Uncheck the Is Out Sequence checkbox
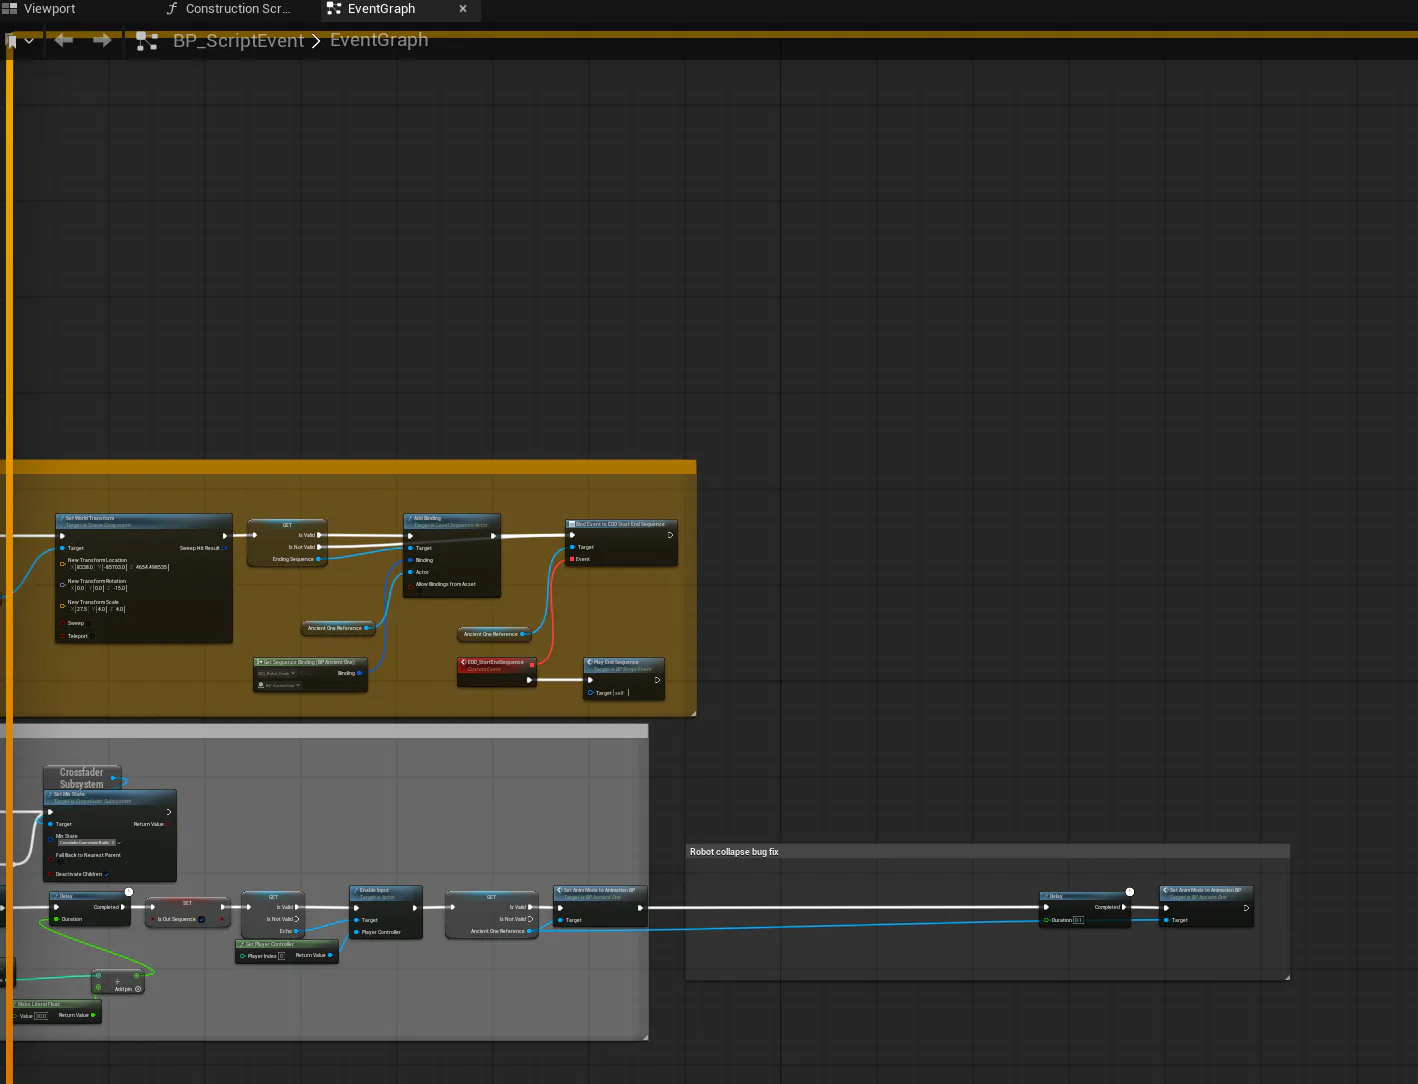The height and width of the screenshot is (1084, 1418). tap(201, 919)
